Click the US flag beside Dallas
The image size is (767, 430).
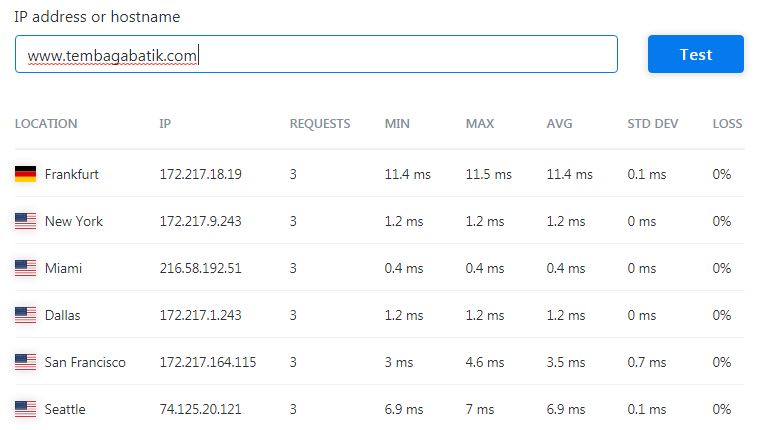point(25,315)
